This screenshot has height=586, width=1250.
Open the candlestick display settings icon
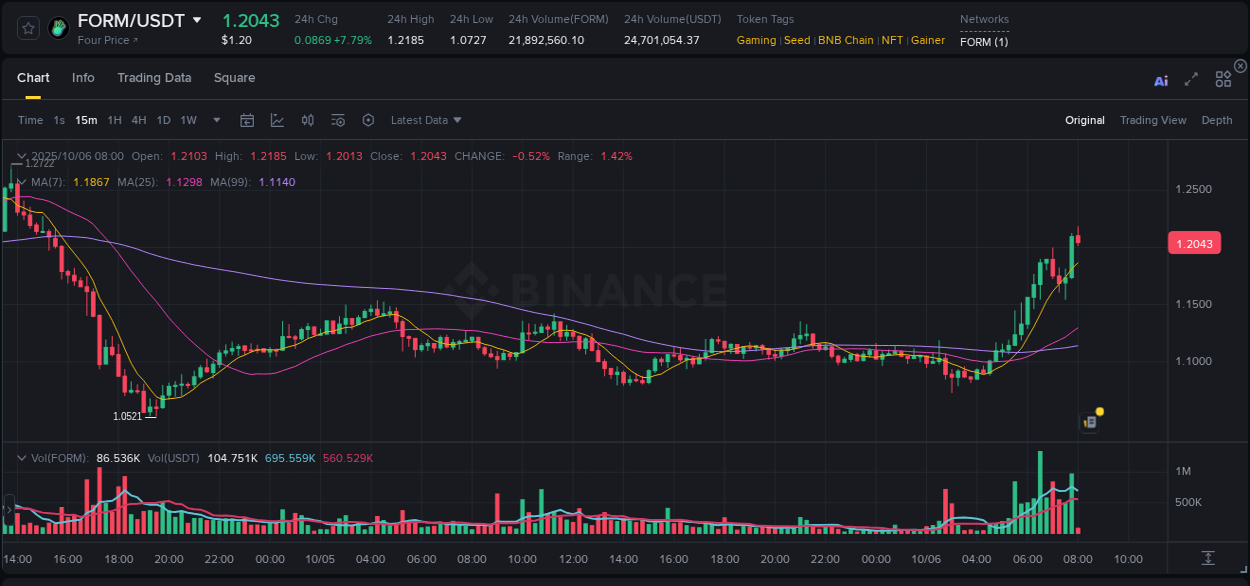pos(308,120)
